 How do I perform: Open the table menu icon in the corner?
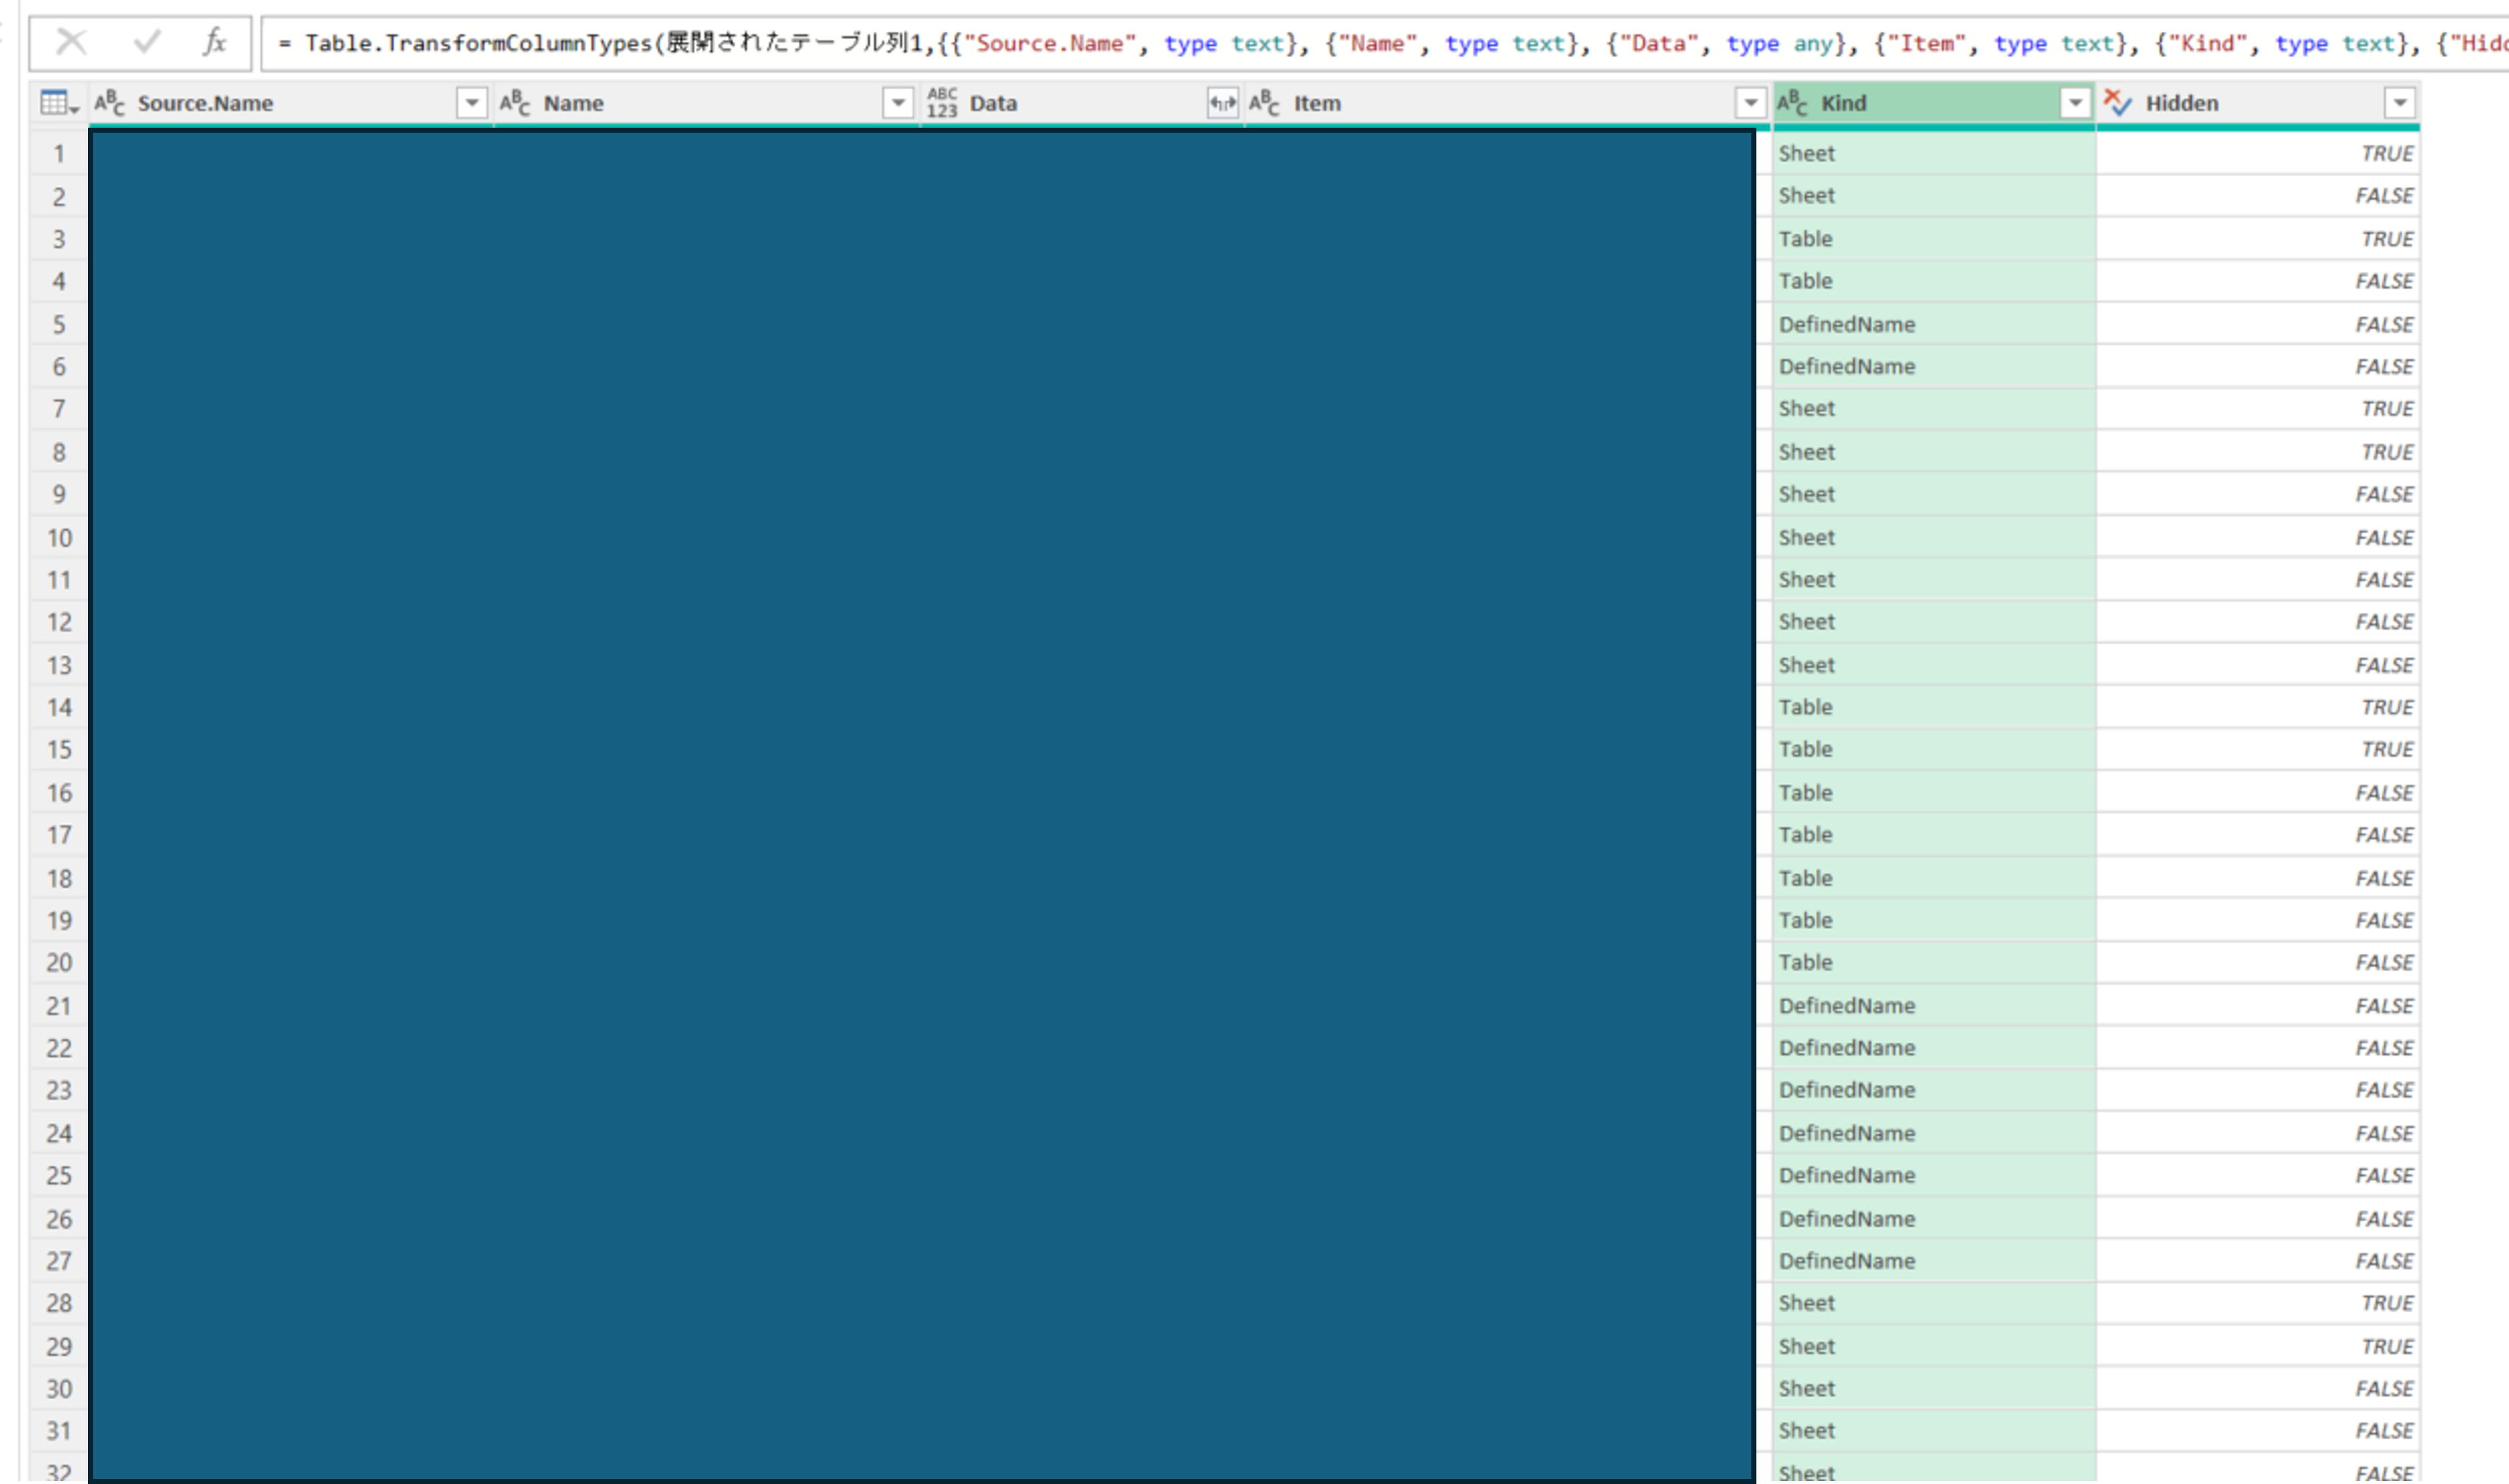click(58, 103)
